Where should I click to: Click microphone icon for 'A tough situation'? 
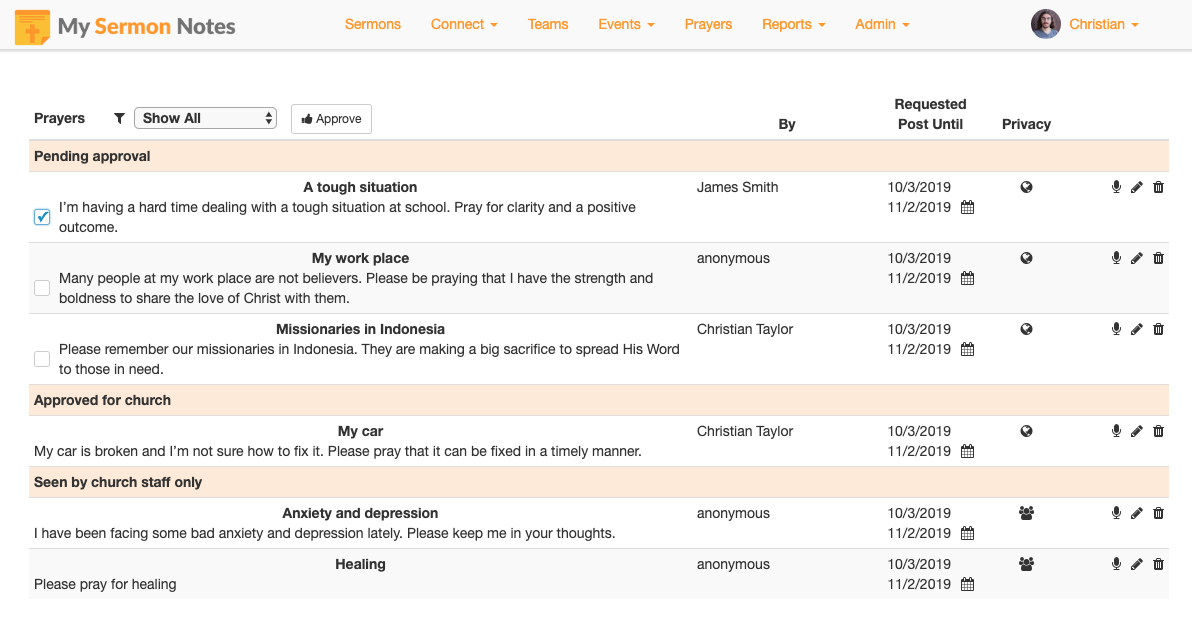(1116, 187)
